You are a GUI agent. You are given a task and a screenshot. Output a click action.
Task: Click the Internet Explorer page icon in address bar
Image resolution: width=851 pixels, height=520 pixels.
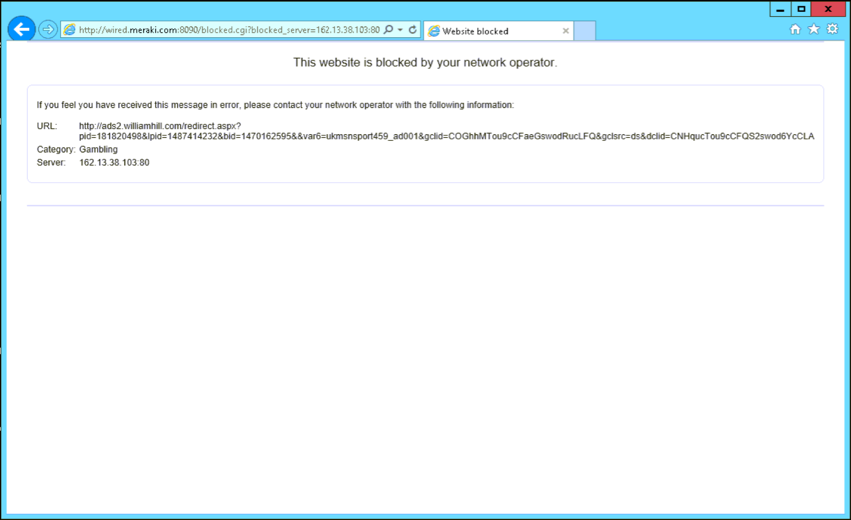coord(69,30)
